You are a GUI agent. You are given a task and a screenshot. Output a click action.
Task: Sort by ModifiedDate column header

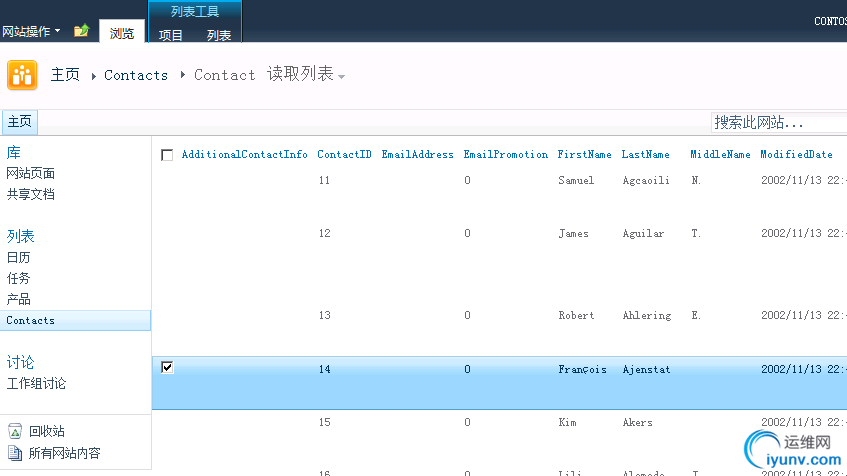[797, 155]
